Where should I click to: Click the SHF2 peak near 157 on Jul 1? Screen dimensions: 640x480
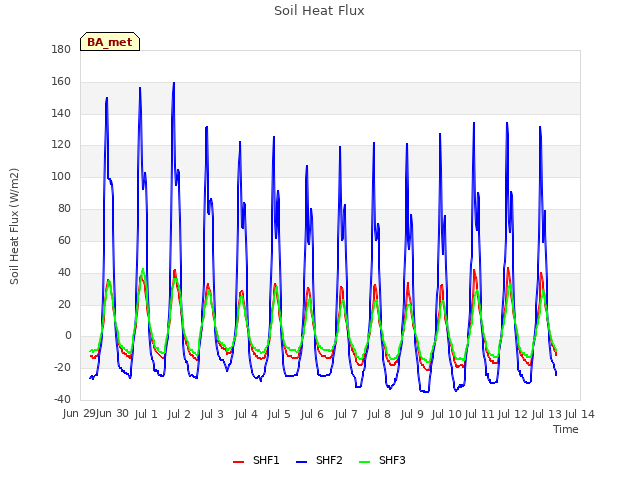point(140,87)
